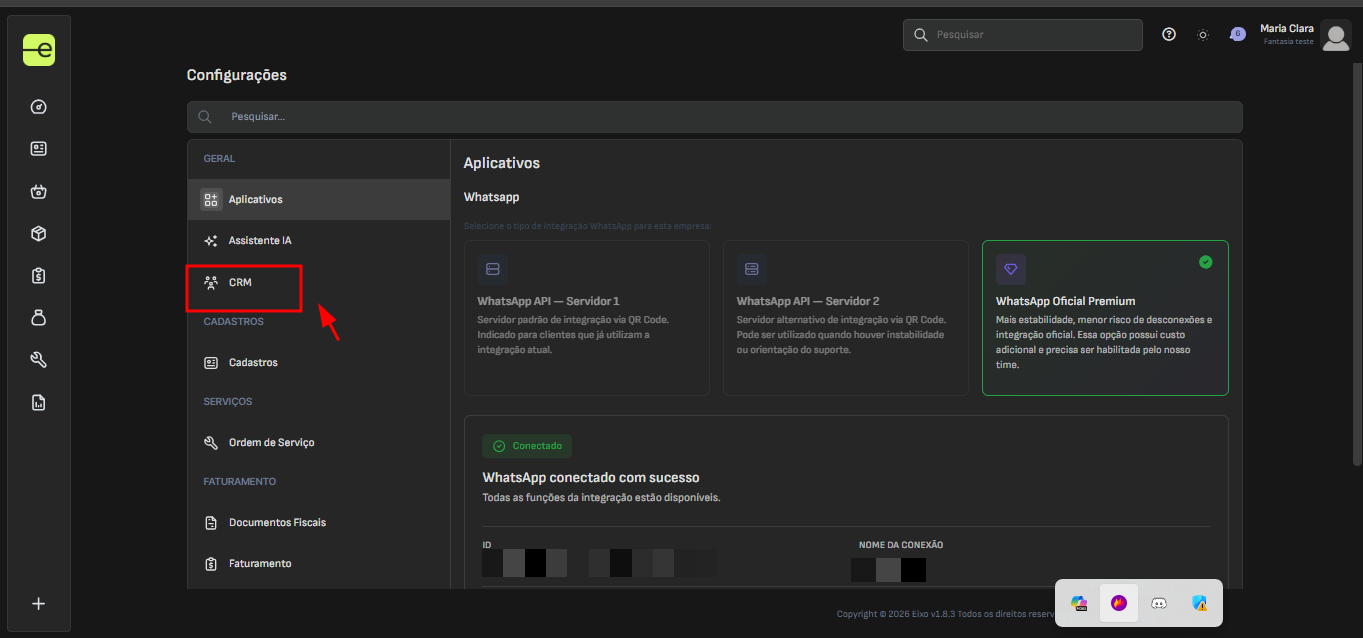Open CRM settings
The height and width of the screenshot is (638, 1363).
click(x=319, y=283)
